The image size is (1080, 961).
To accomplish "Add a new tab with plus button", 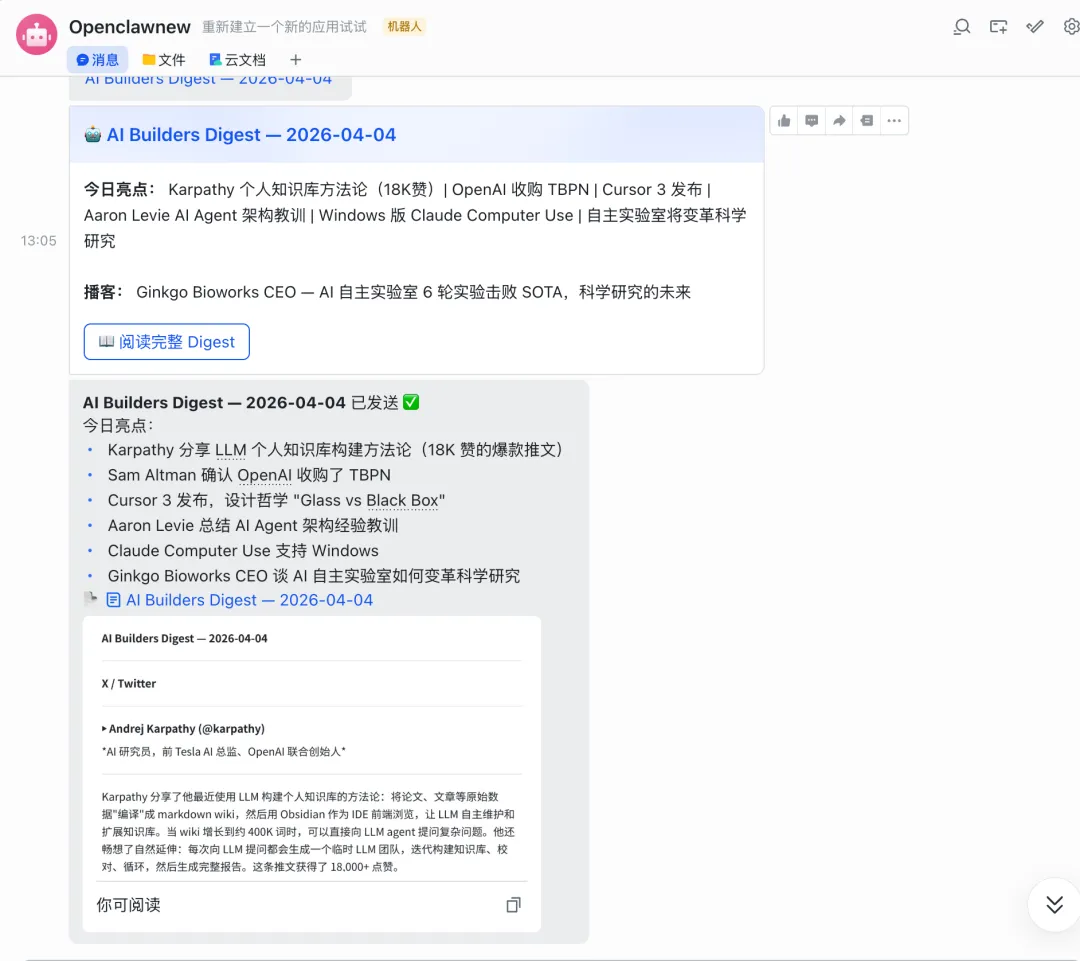I will pos(295,60).
